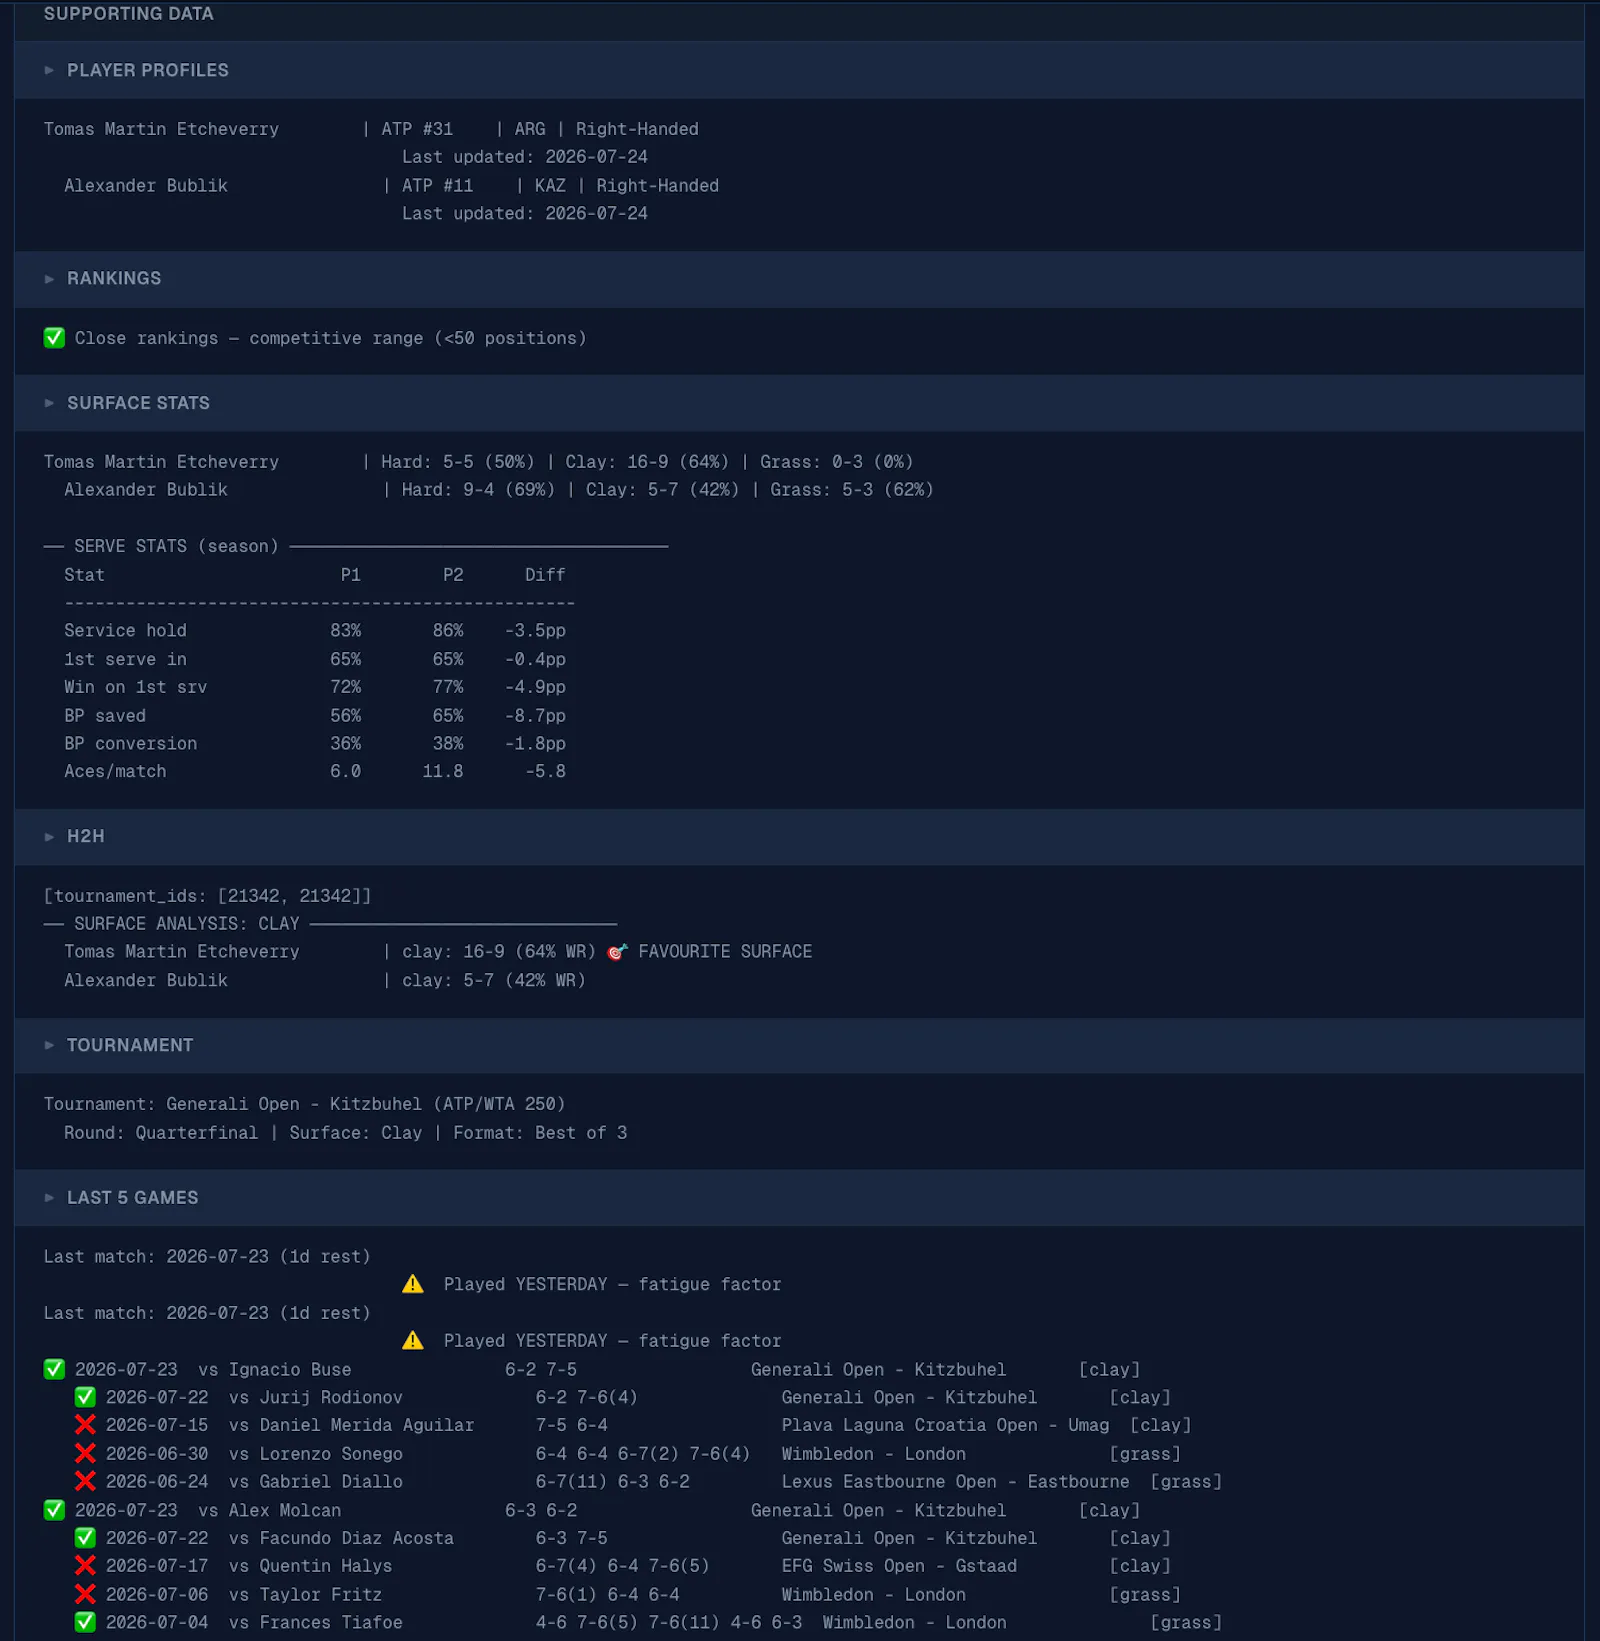Select Alexander Bublik in player profiles
This screenshot has height=1641, width=1600.
146,186
